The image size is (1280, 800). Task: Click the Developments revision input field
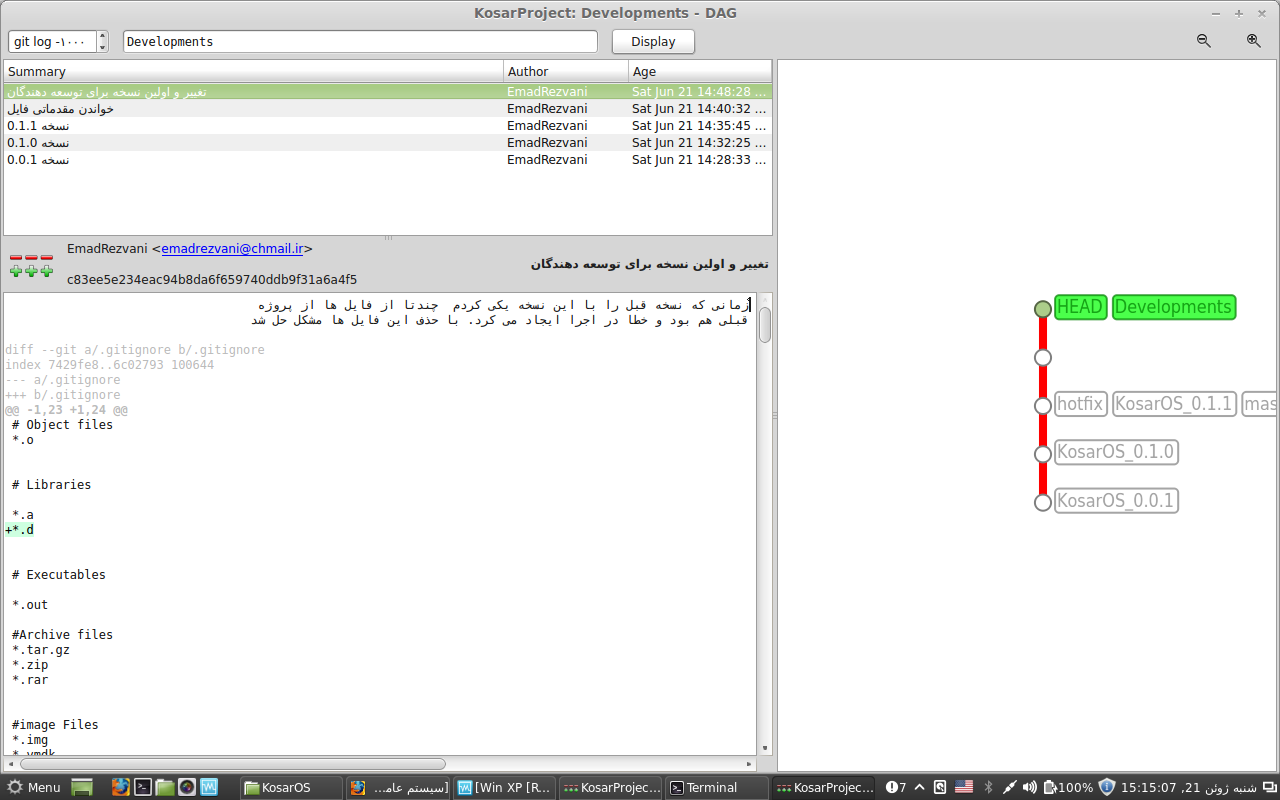click(360, 42)
